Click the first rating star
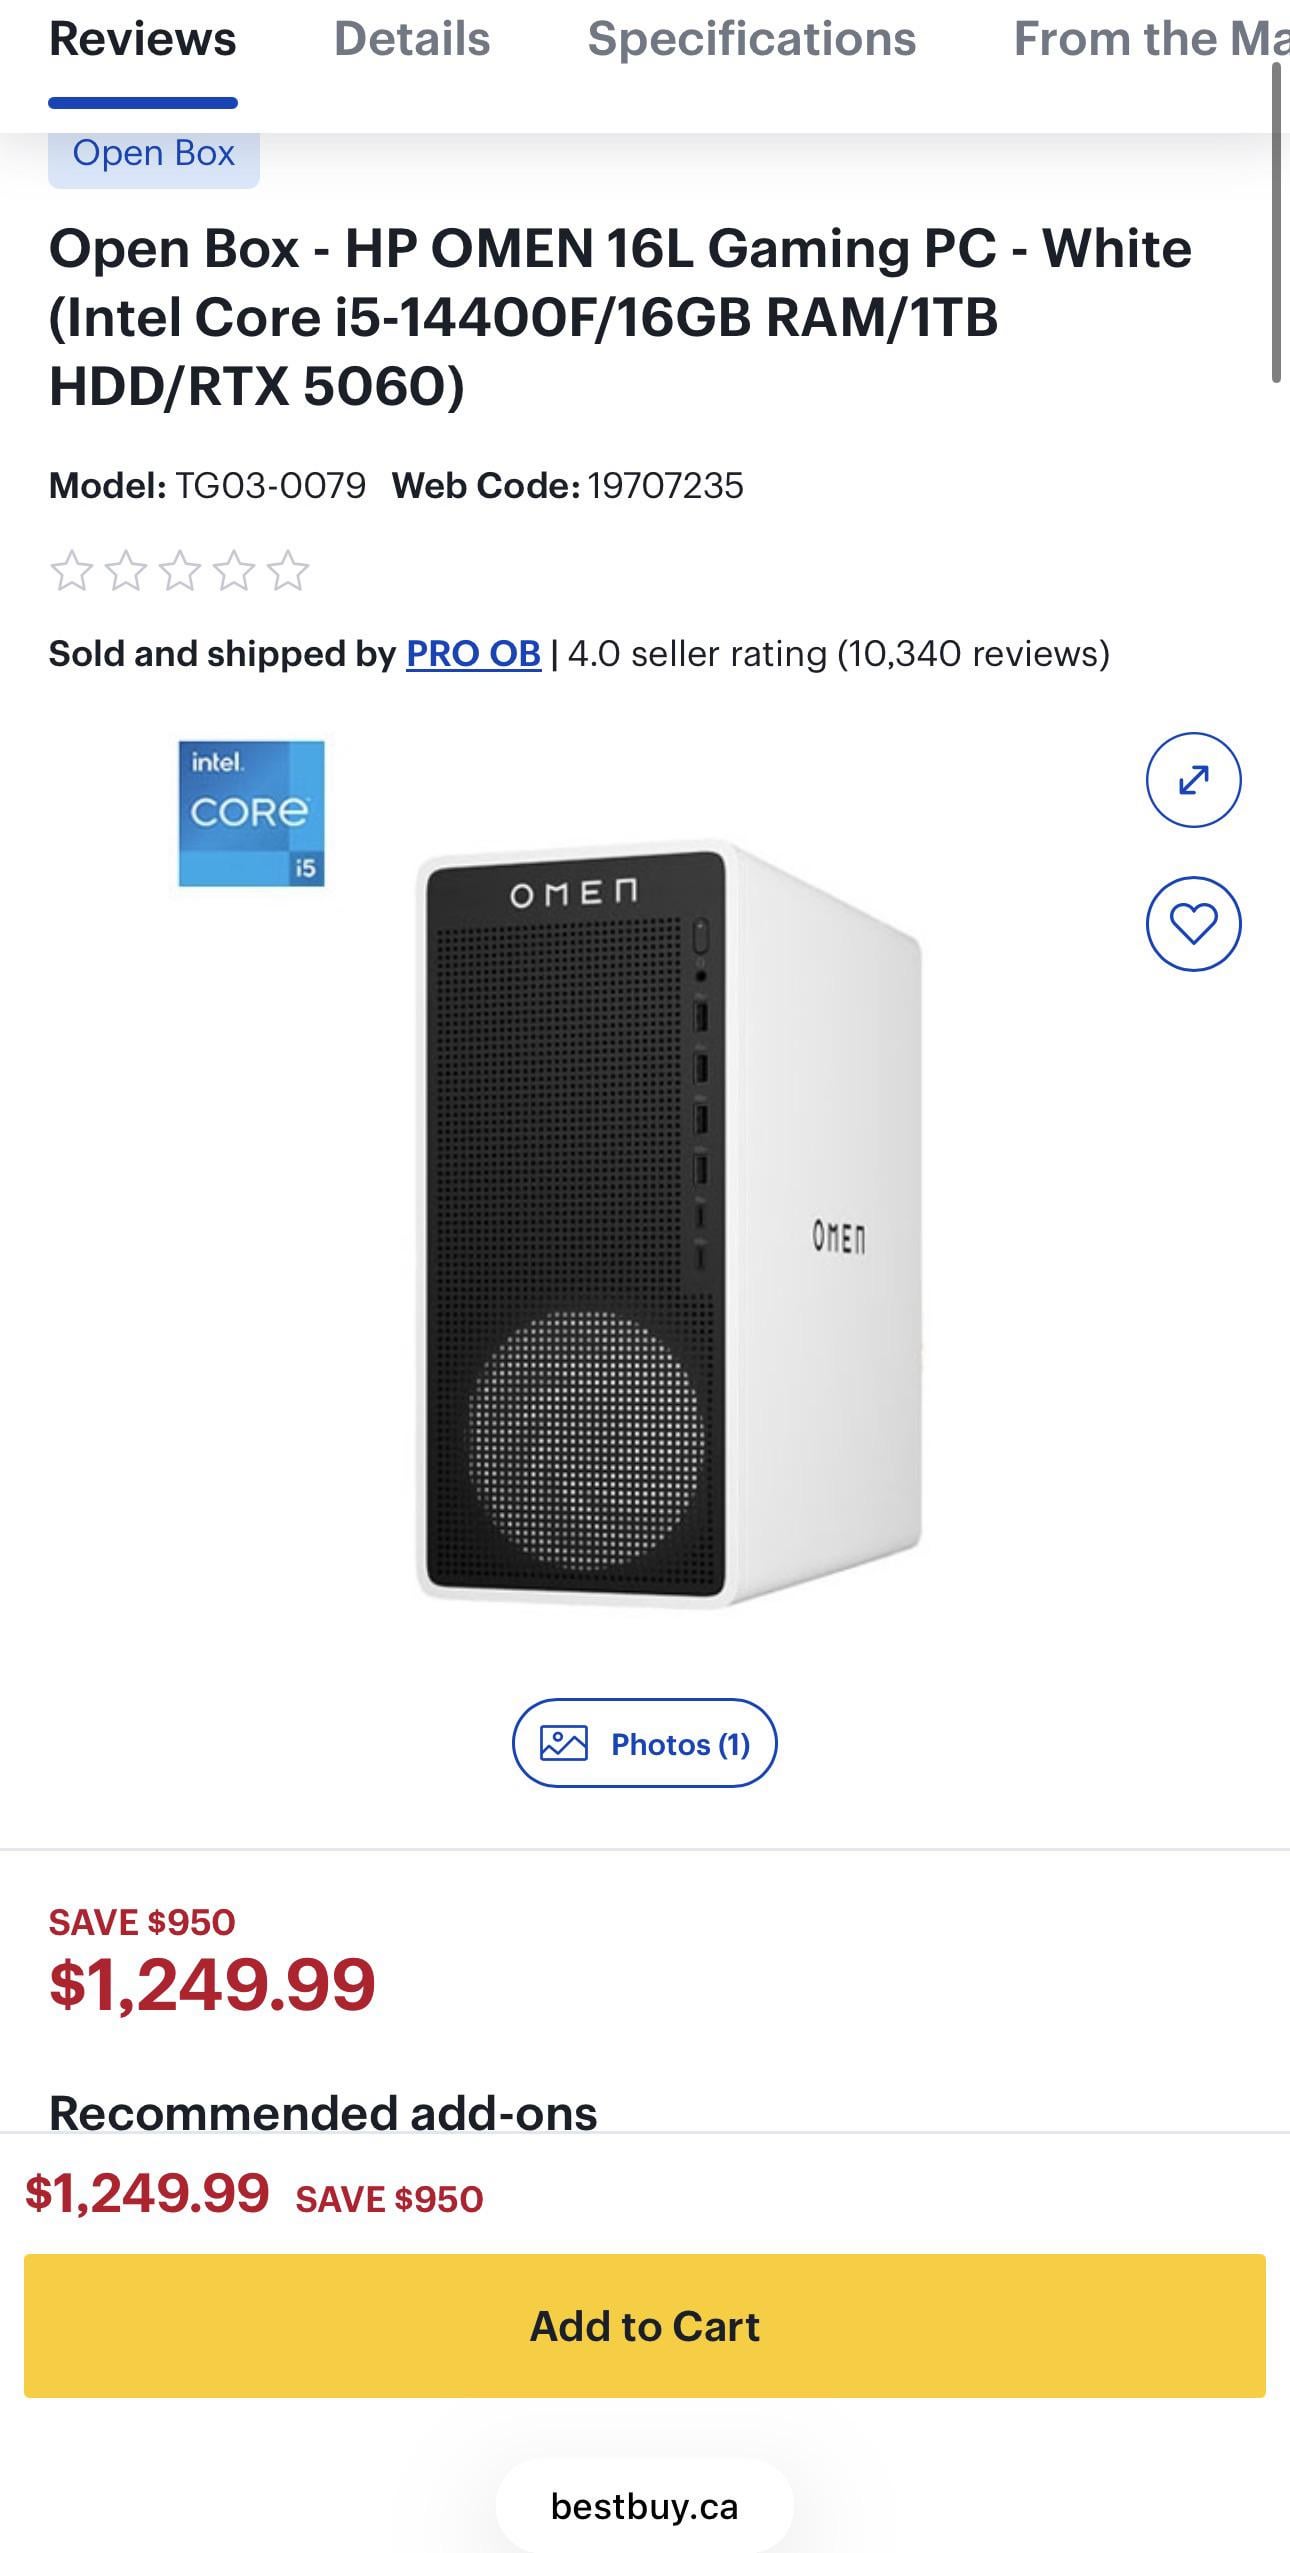The height and width of the screenshot is (2553, 1290). pos(71,571)
